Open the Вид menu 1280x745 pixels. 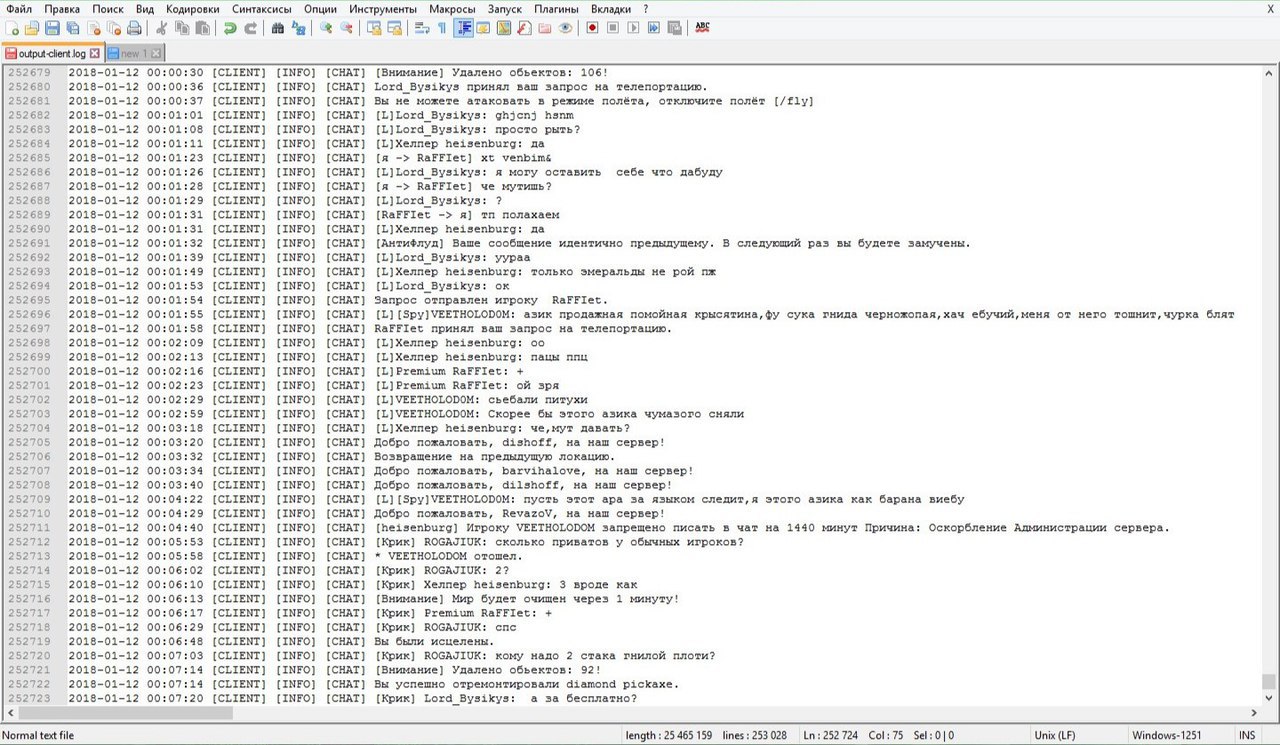[145, 8]
